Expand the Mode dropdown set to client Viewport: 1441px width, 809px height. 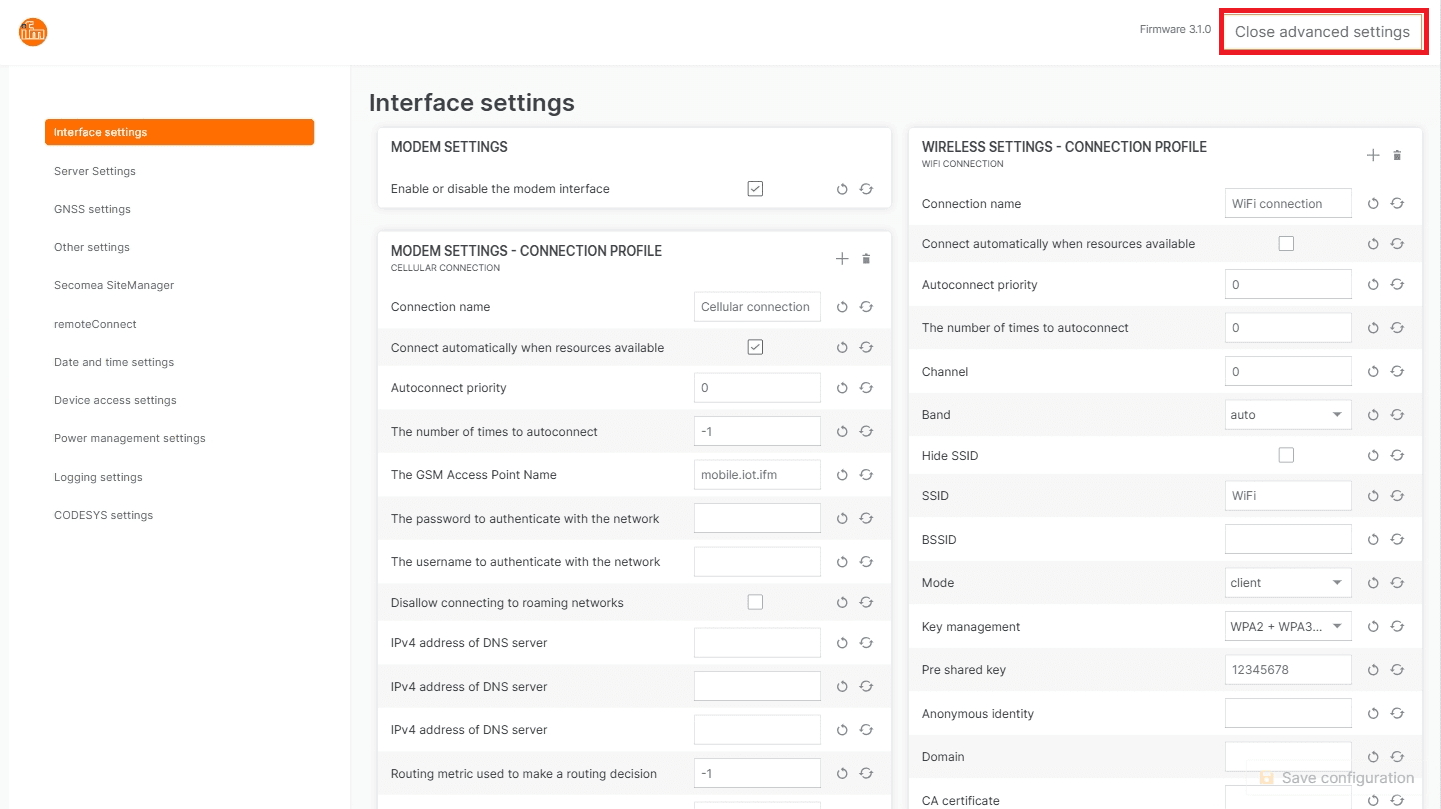pyautogui.click(x=1288, y=583)
